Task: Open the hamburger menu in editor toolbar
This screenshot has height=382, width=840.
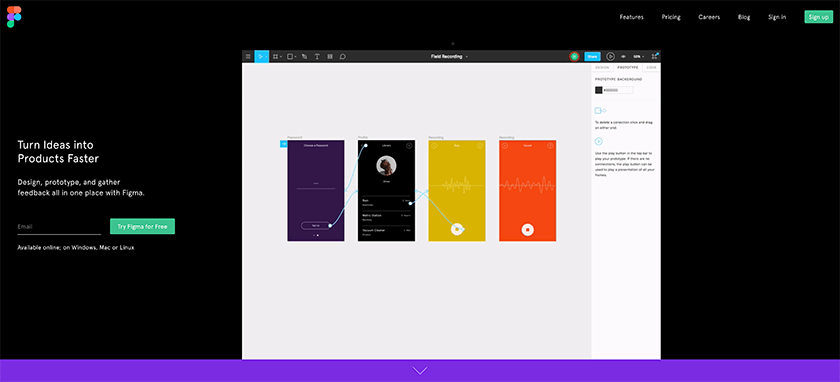Action: (x=248, y=56)
